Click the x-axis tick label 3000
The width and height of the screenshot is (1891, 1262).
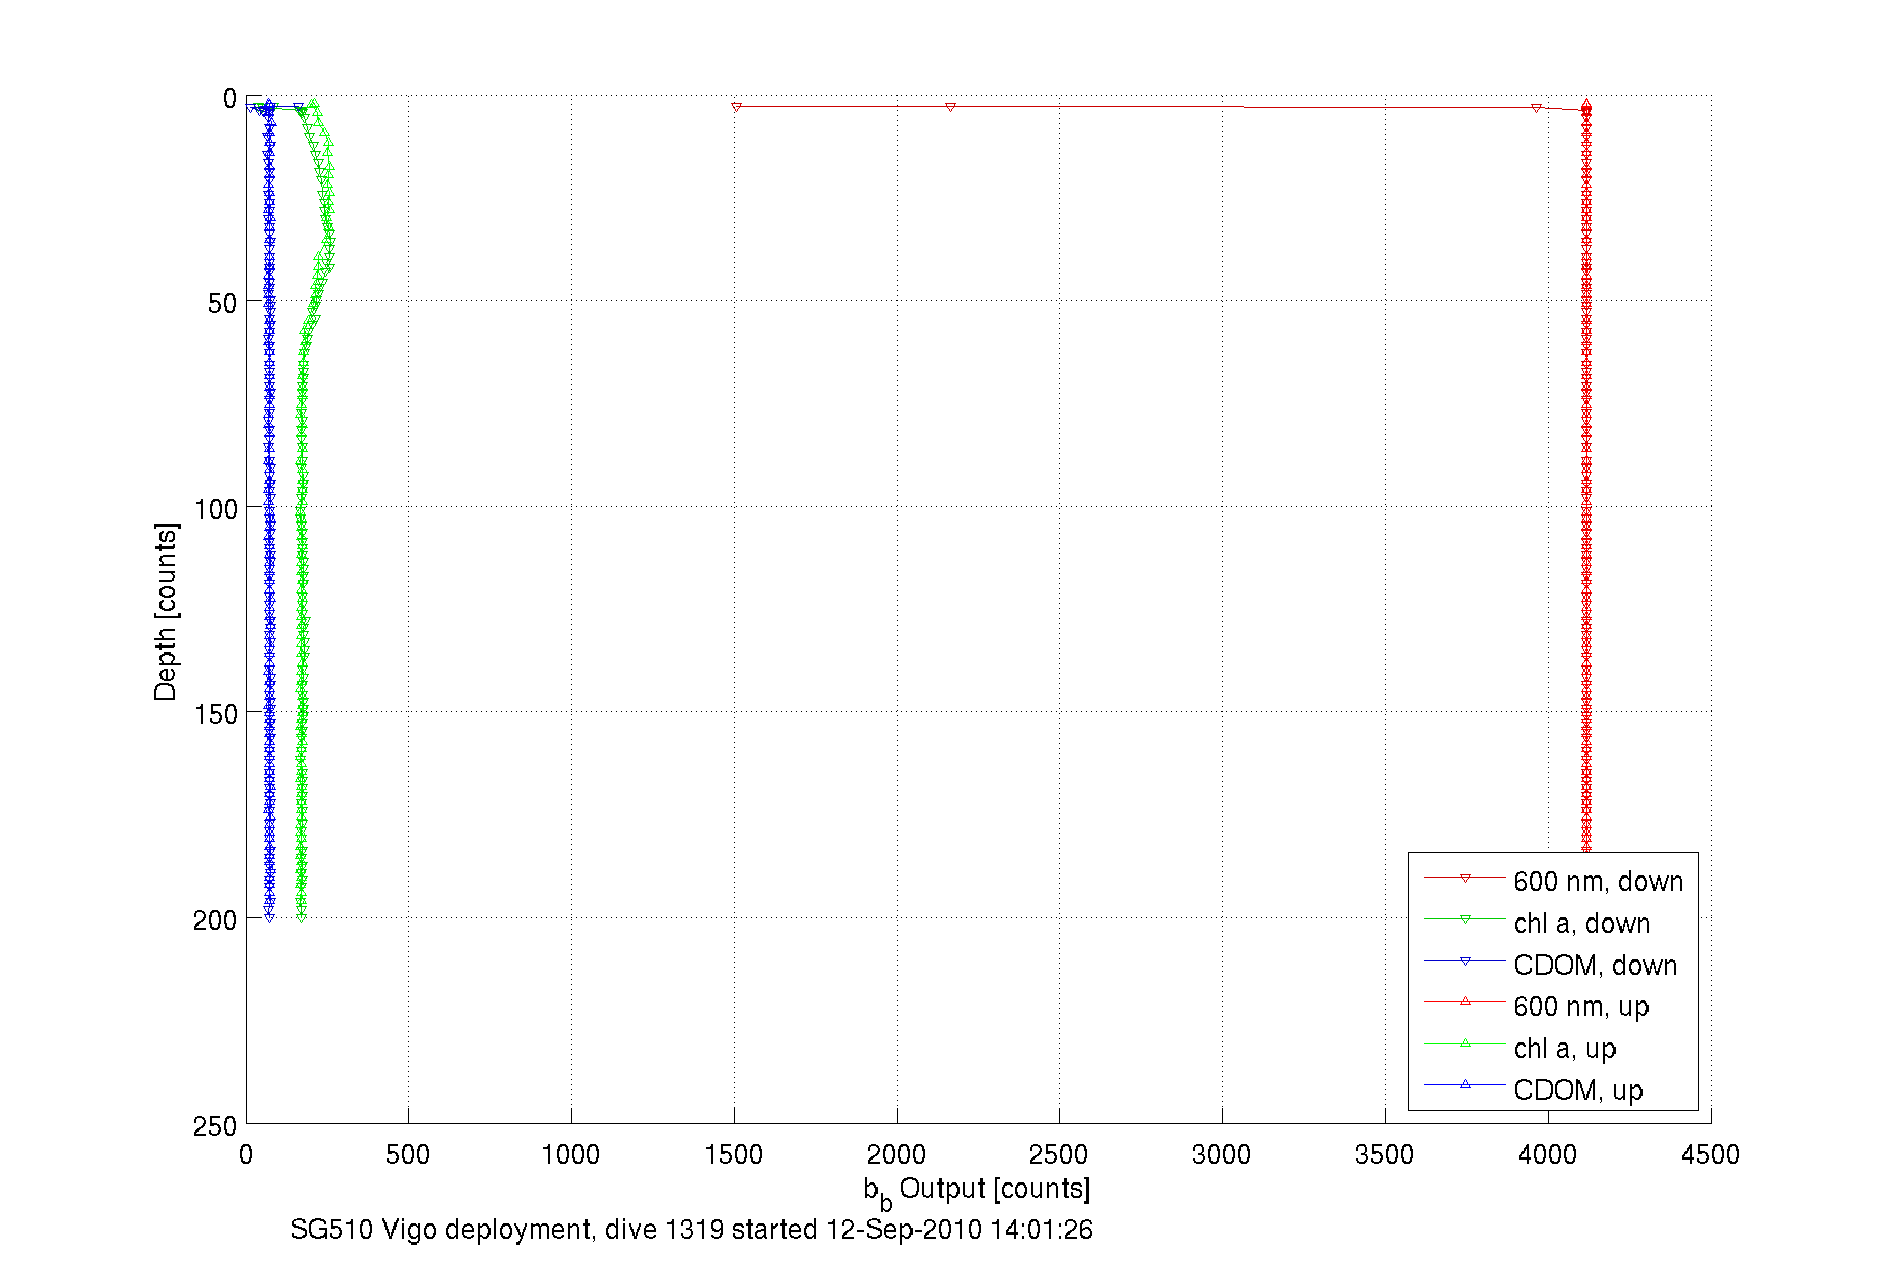(1222, 1155)
